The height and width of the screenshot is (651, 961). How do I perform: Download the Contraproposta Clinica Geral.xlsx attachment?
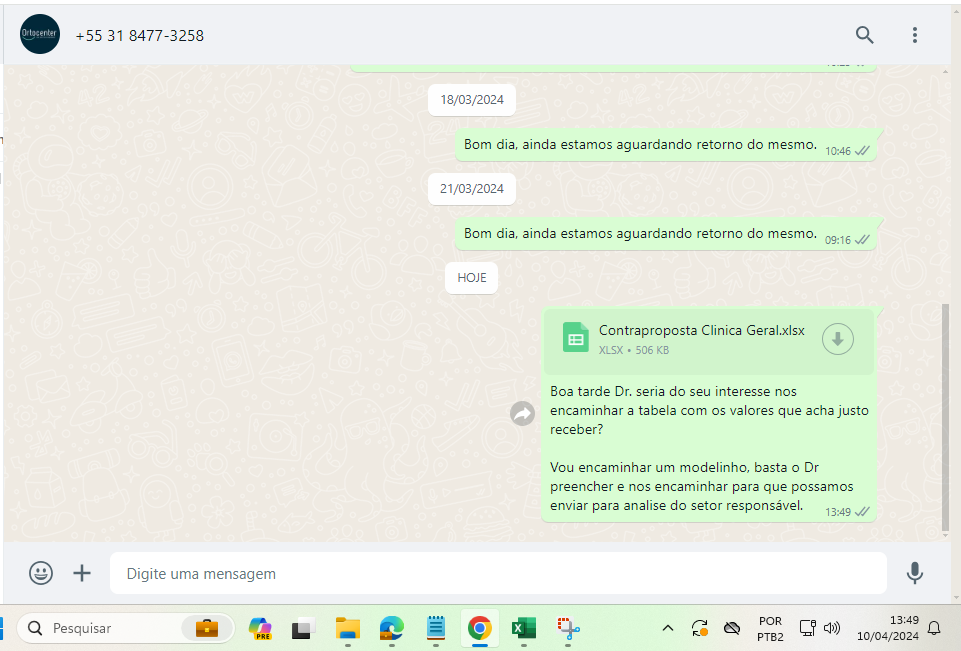coord(837,339)
